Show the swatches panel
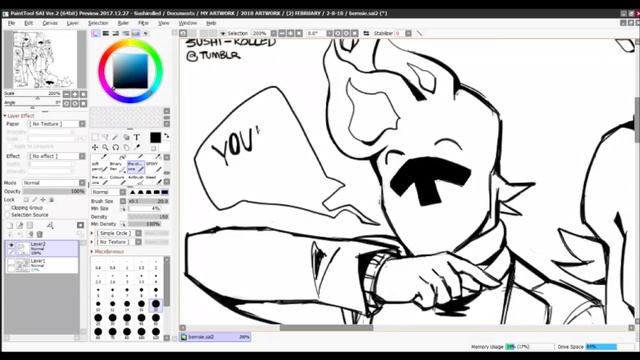Screen dimensions: 640x360 pos(136,33)
